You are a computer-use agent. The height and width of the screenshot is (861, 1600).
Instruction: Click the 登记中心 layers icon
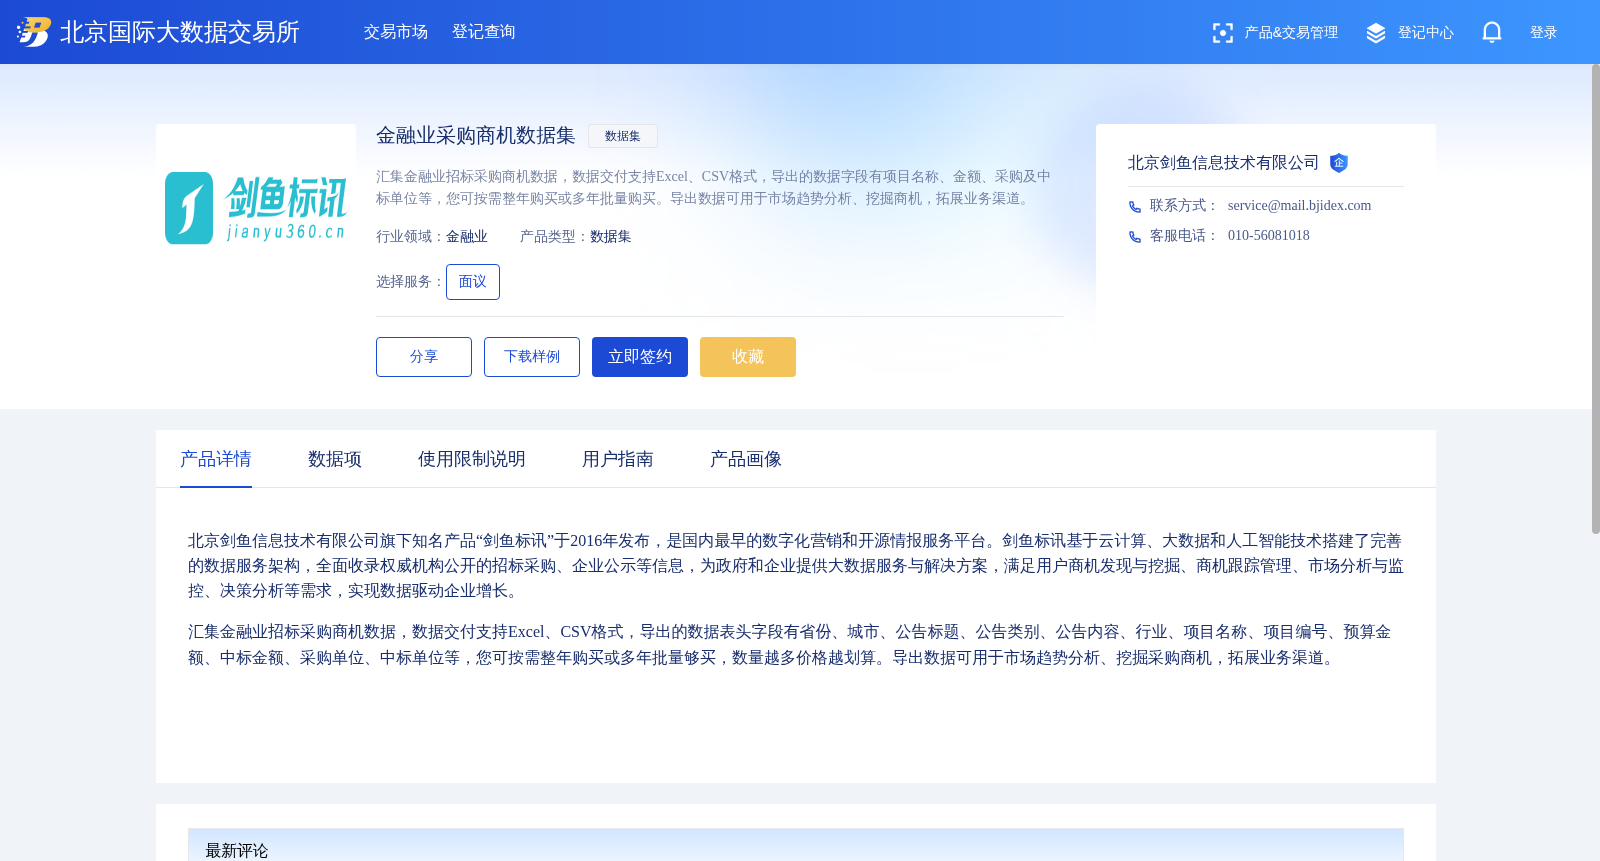click(1376, 33)
